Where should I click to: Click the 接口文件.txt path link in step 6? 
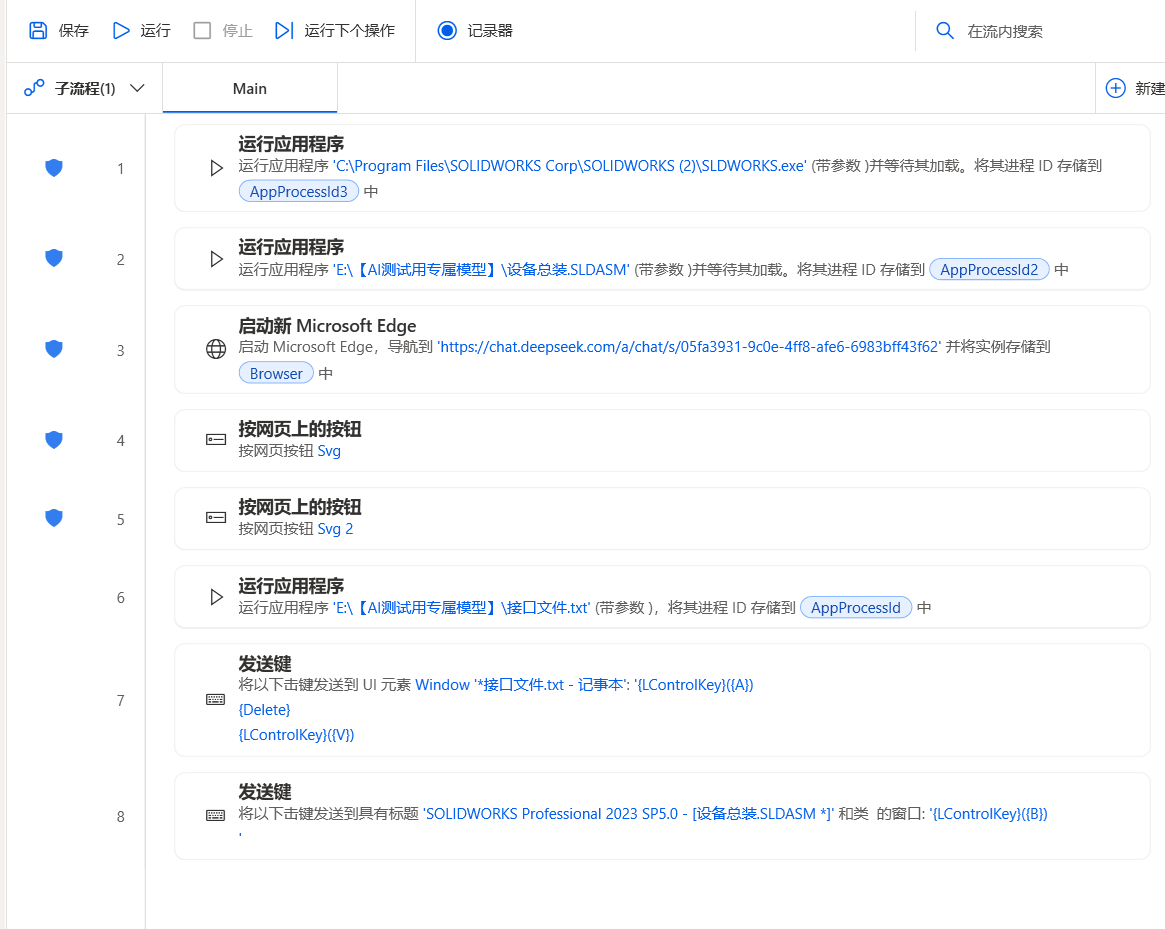[461, 608]
